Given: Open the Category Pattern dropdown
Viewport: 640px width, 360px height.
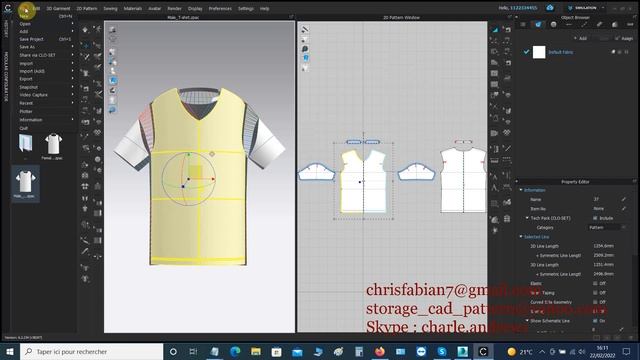Looking at the screenshot, I should (x=607, y=227).
